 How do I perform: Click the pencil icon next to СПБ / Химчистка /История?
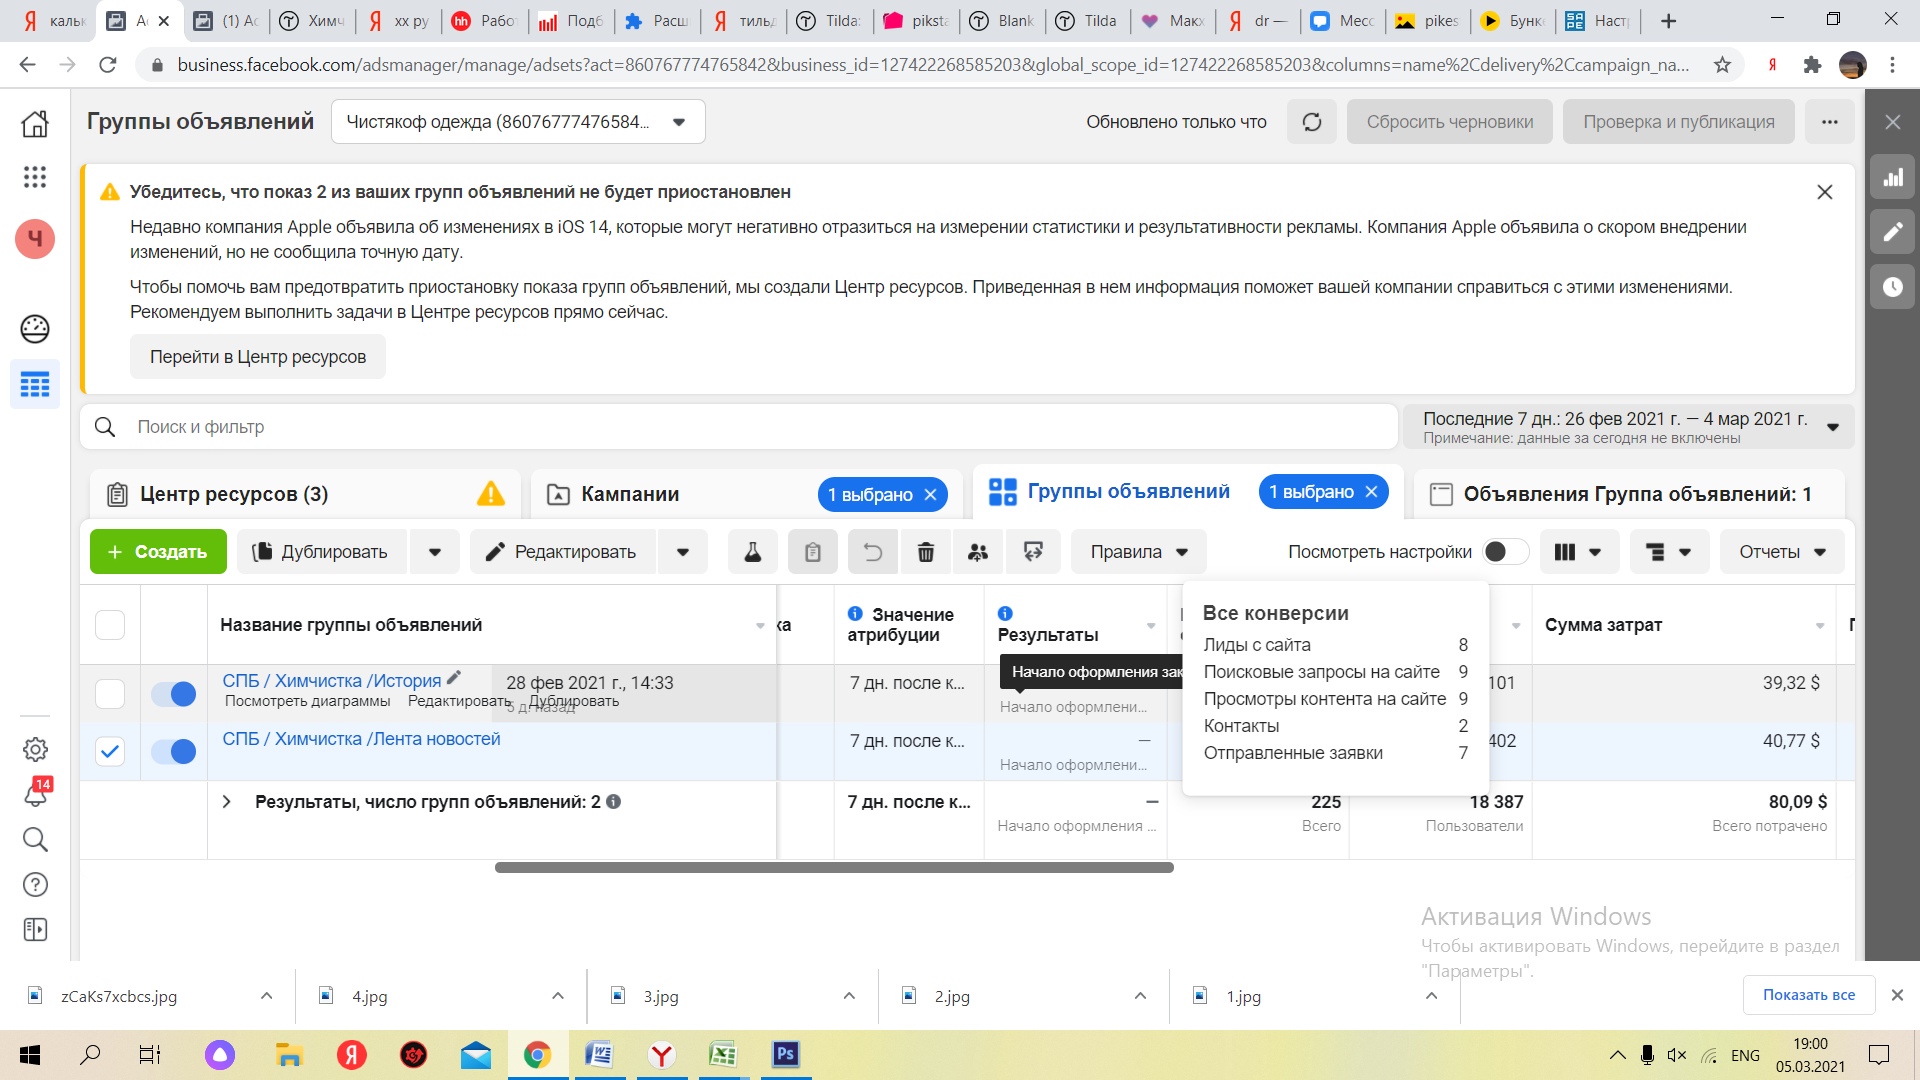454,678
